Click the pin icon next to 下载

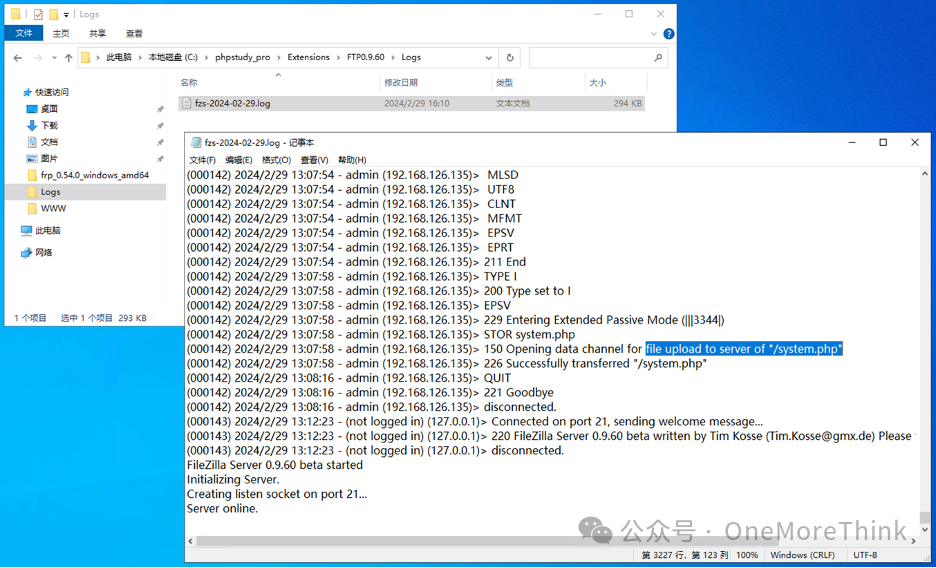pos(160,126)
